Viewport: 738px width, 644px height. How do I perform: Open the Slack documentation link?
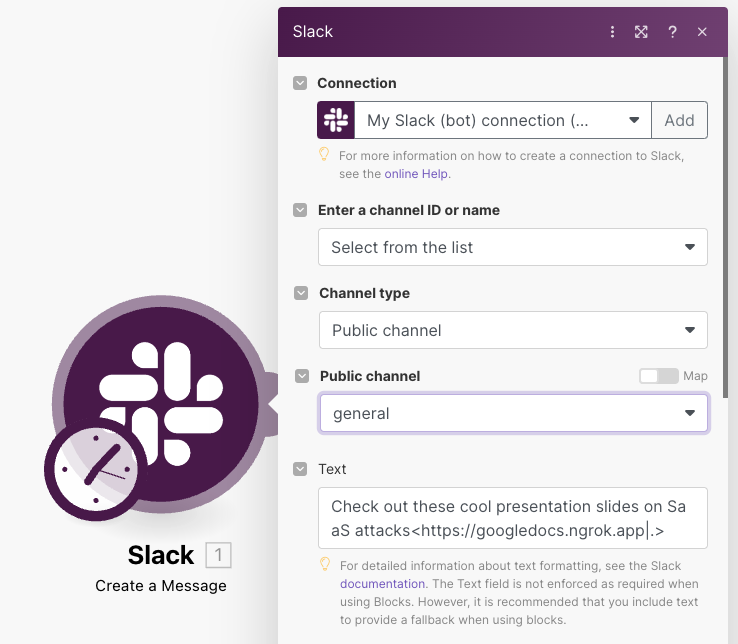[x=382, y=584]
